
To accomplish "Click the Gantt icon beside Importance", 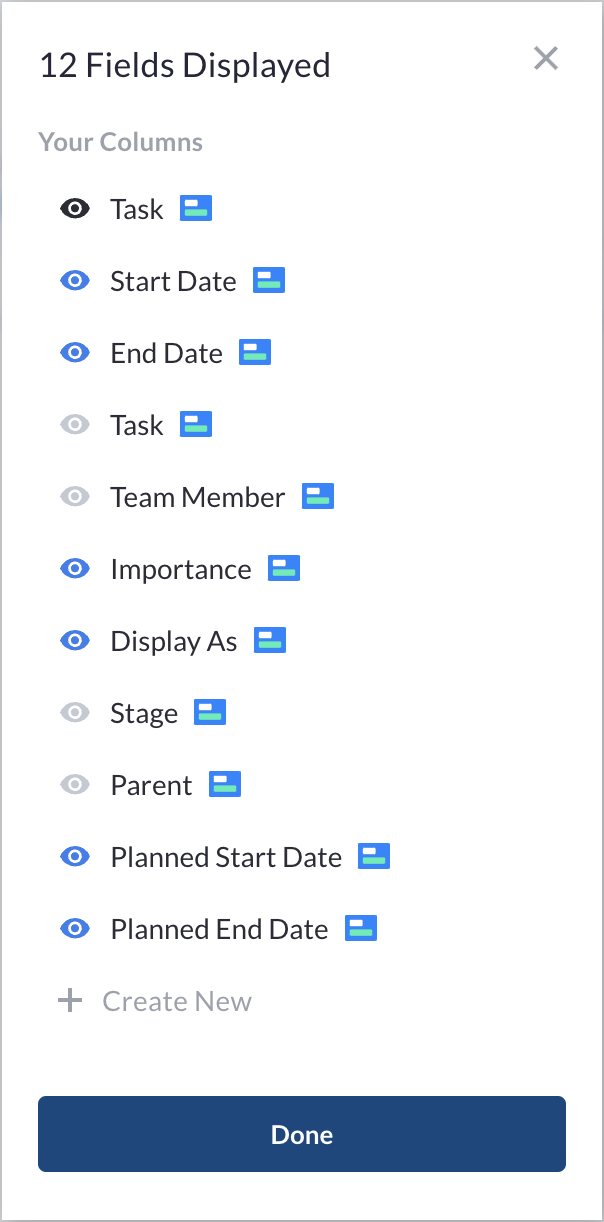I will 284,568.
